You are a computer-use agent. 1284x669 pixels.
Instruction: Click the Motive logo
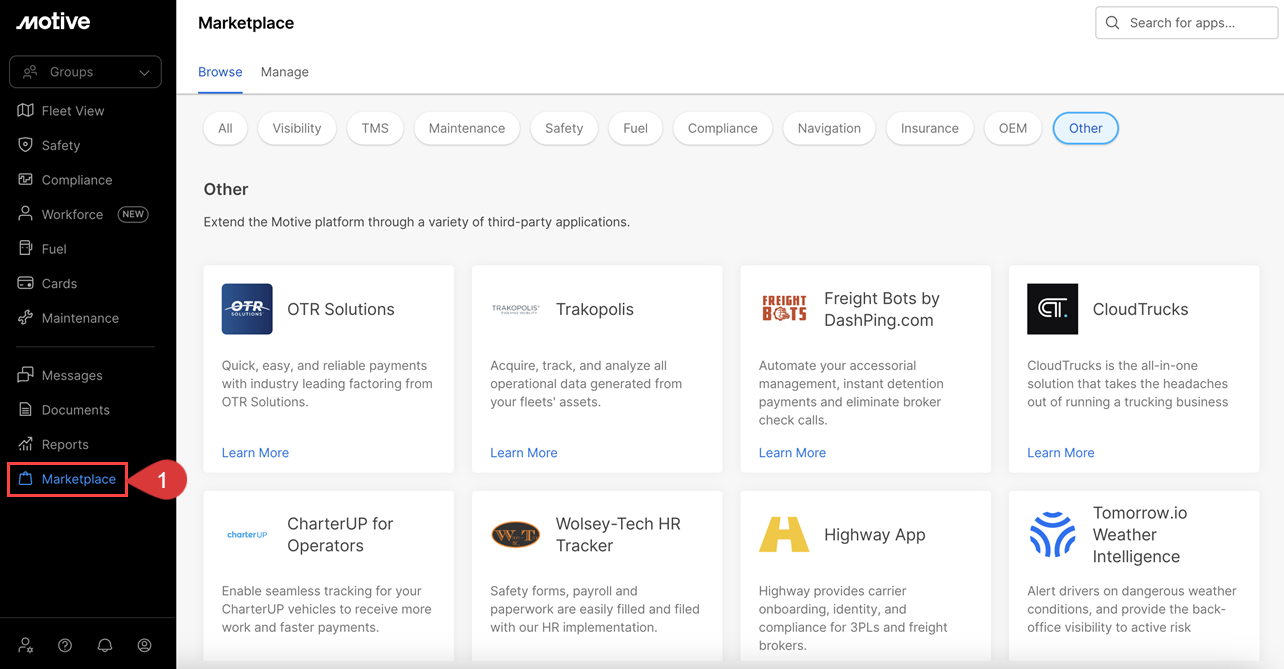[x=53, y=22]
